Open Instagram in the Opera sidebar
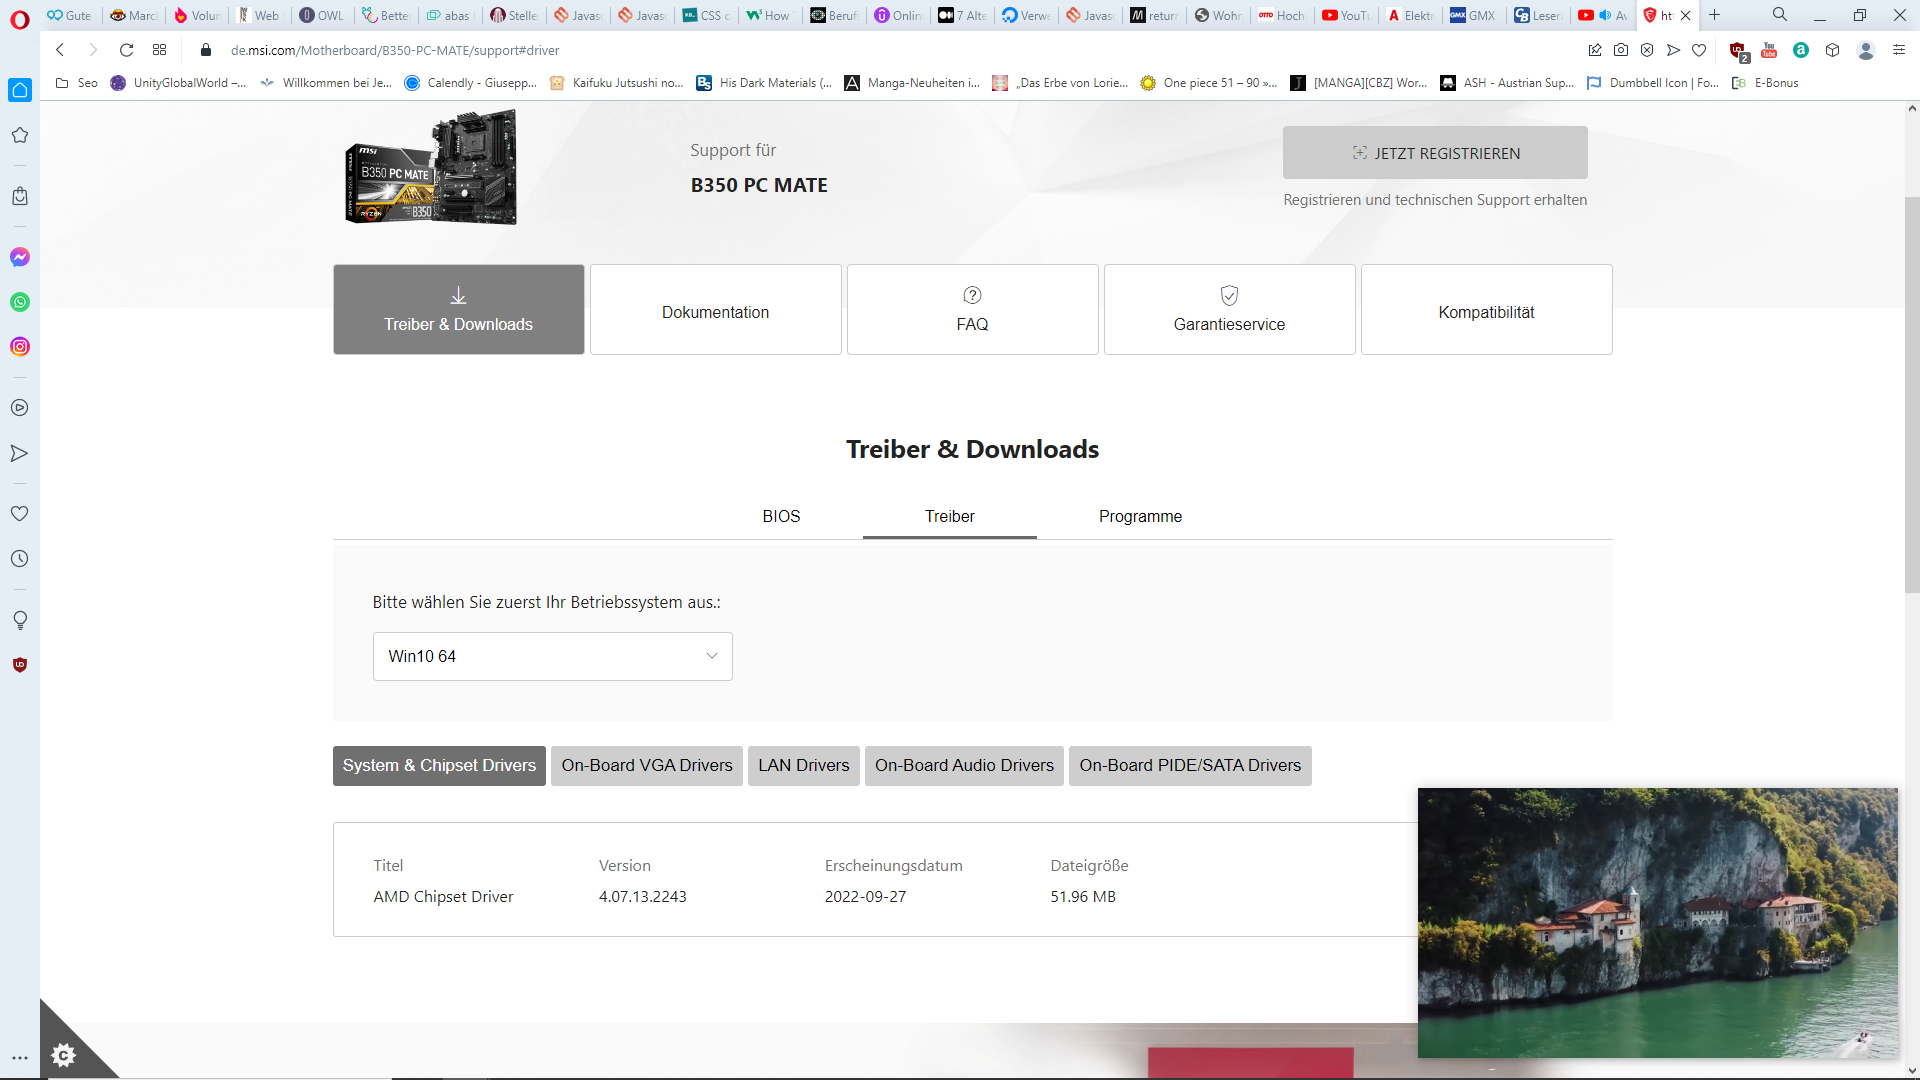The height and width of the screenshot is (1080, 1920). (20, 347)
